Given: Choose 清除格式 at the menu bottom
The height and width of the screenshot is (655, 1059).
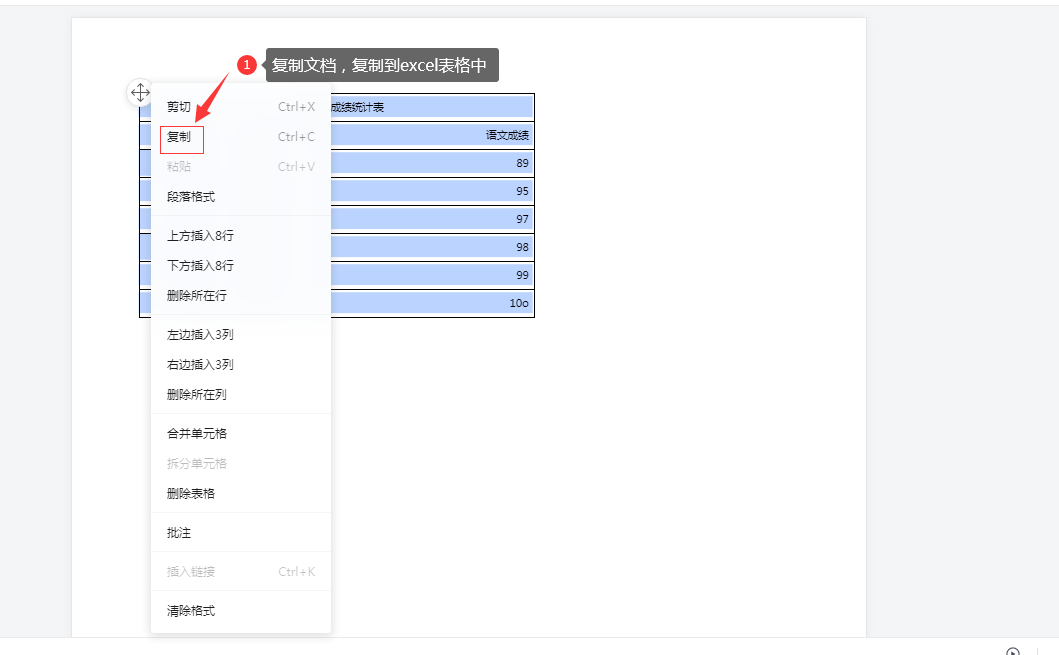Looking at the screenshot, I should click(x=240, y=610).
